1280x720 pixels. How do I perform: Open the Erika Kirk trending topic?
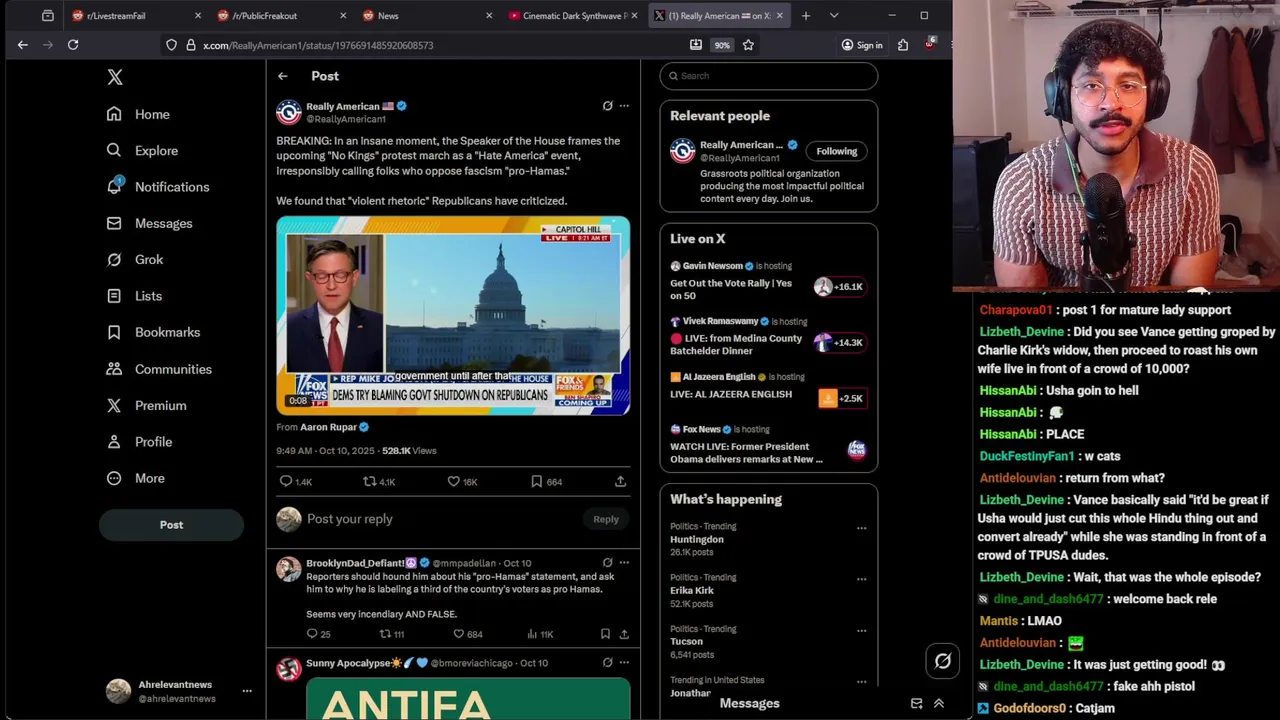pos(692,590)
